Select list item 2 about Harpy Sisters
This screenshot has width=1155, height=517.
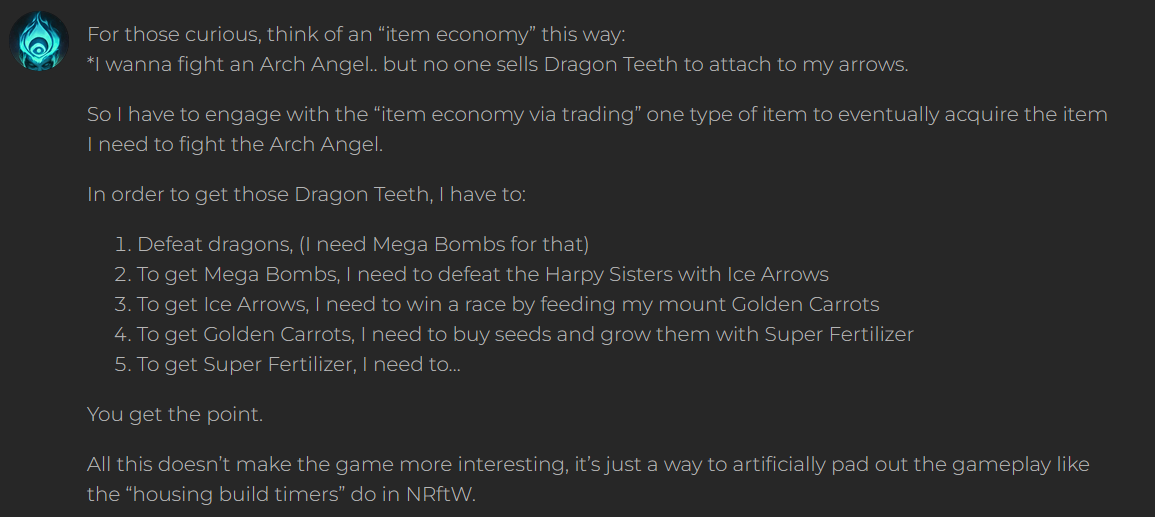coord(471,274)
